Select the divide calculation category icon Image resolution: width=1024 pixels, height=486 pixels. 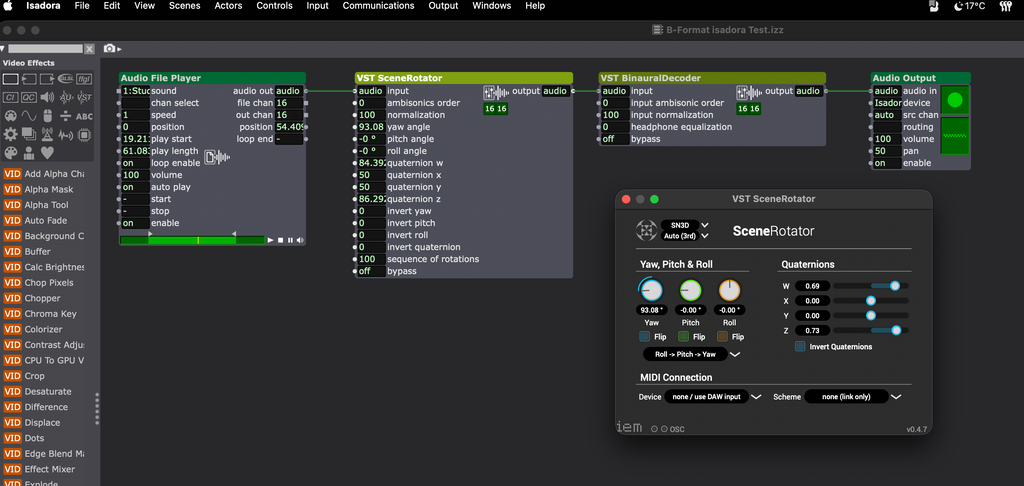66,116
